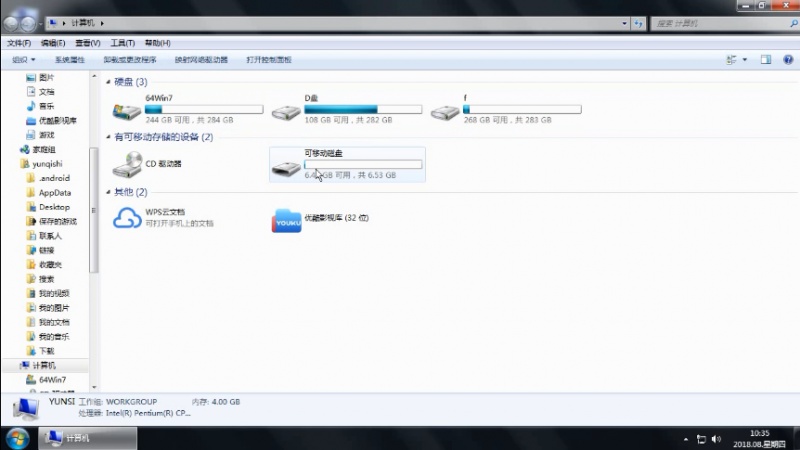Click the D盘 usage bar

point(363,109)
